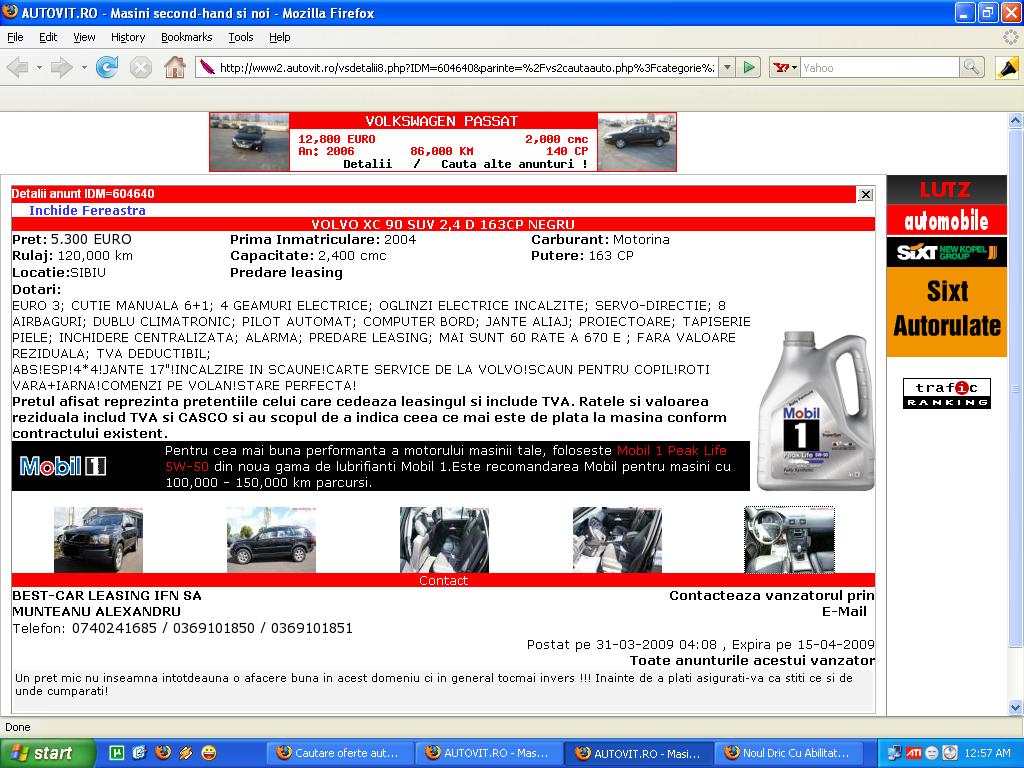This screenshot has width=1024, height=768.
Task: Go back using the Back arrow
Action: [x=18, y=67]
